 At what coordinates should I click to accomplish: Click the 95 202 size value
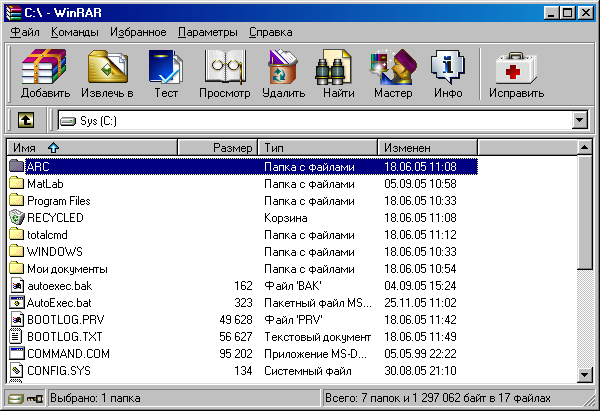(x=236, y=354)
